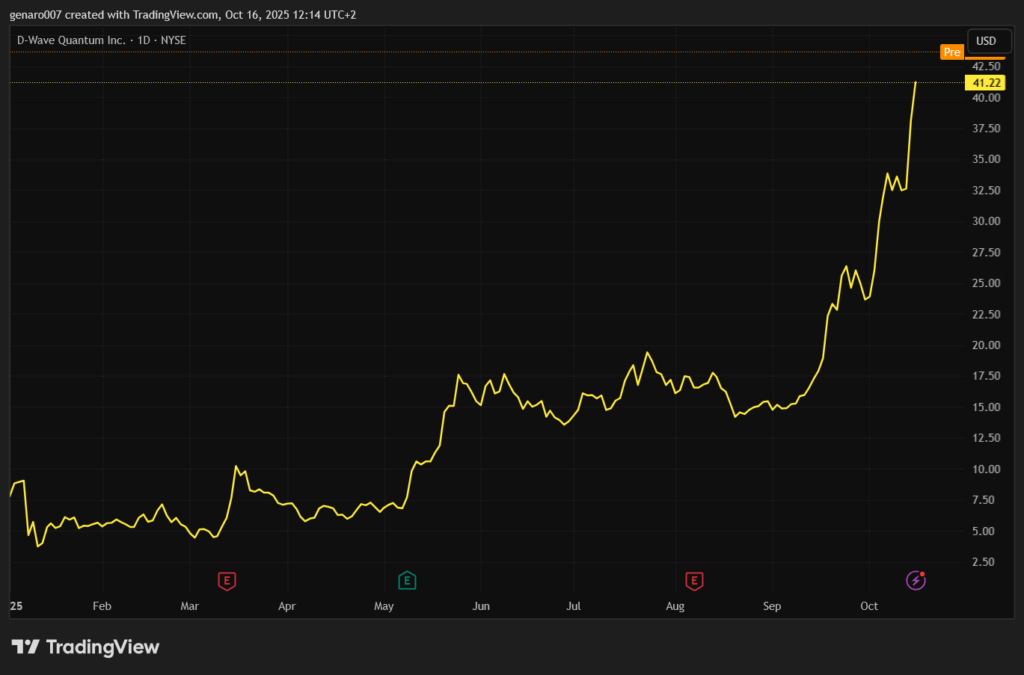This screenshot has height=675, width=1024.
Task: Click the purple lightning event icon near October
Action: click(x=916, y=580)
